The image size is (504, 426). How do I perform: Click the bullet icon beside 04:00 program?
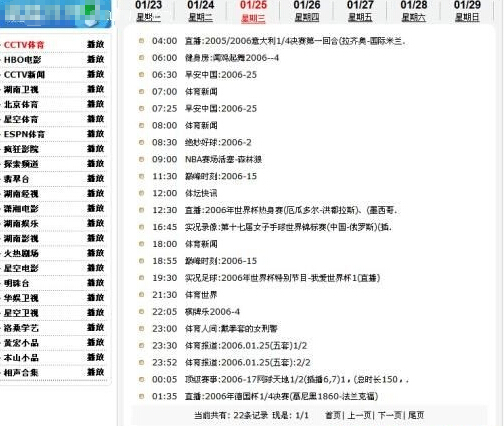[141, 41]
